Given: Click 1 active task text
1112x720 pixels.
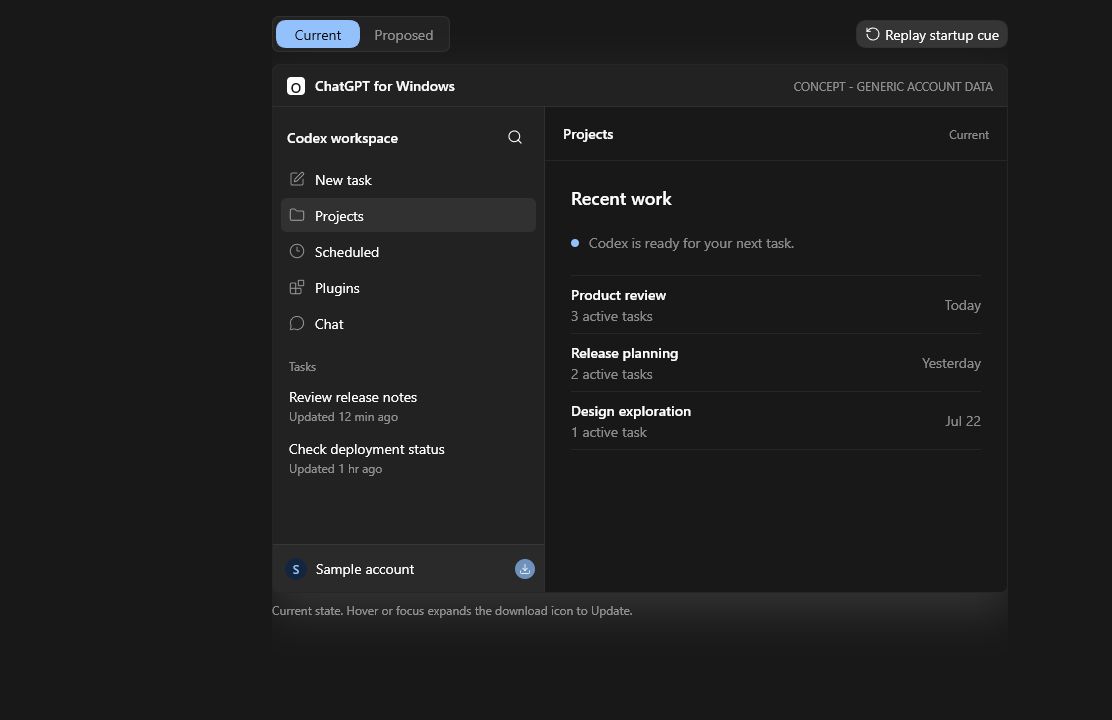Looking at the screenshot, I should pyautogui.click(x=608, y=433).
